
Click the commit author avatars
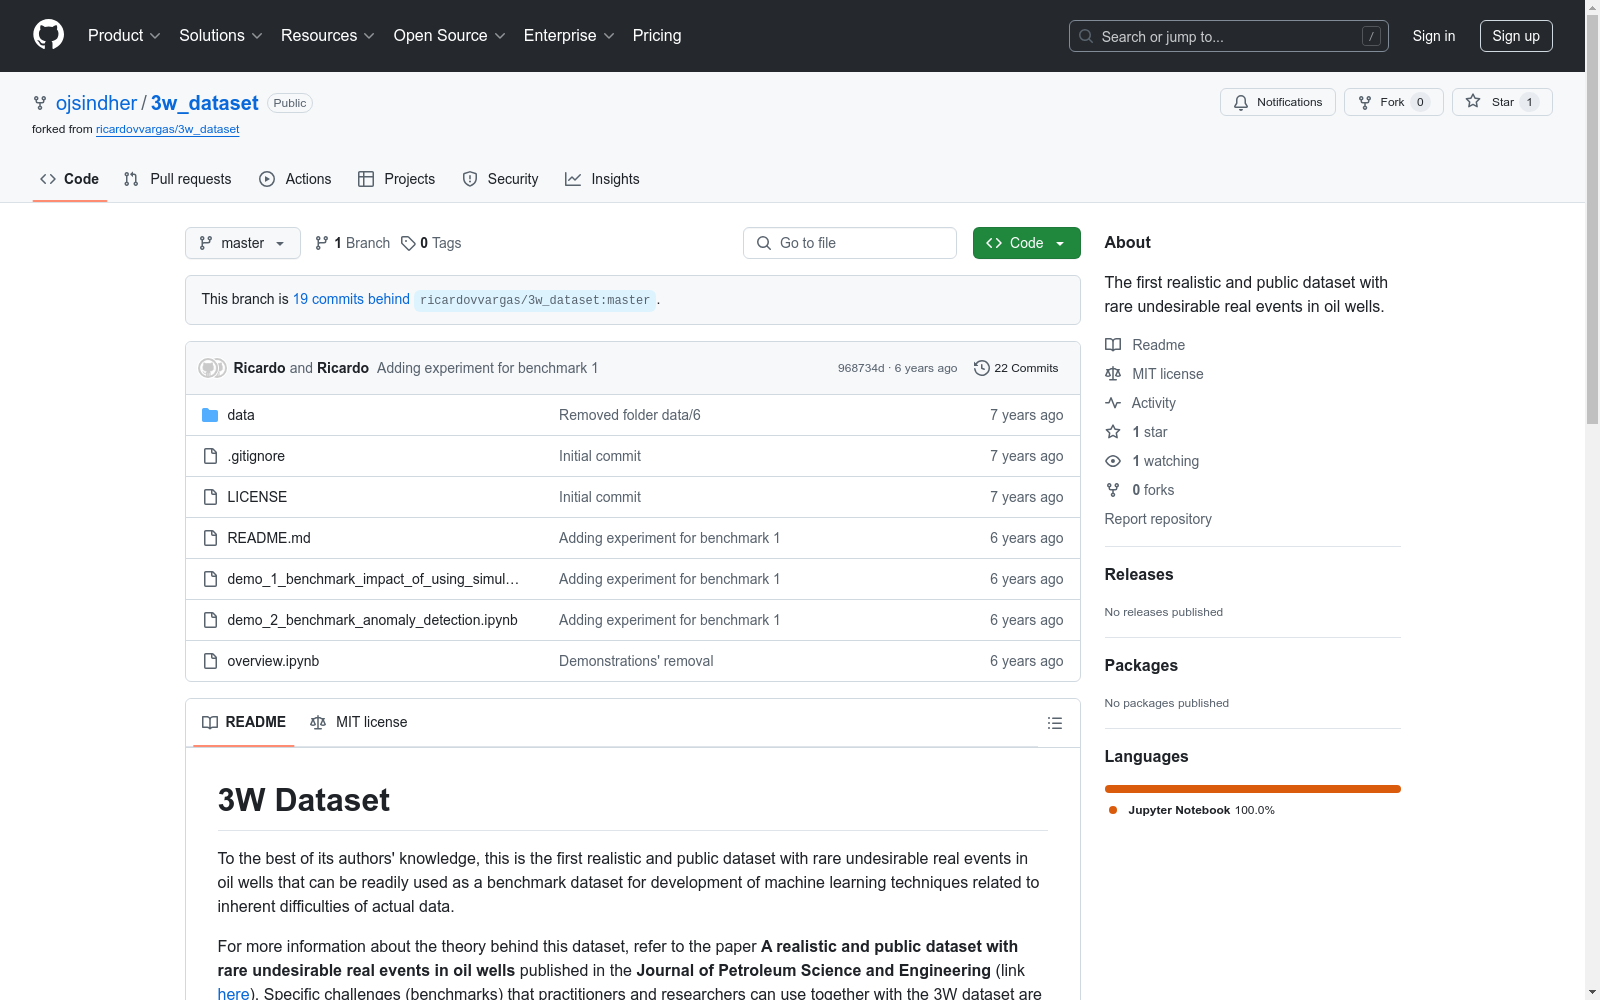[x=212, y=368]
